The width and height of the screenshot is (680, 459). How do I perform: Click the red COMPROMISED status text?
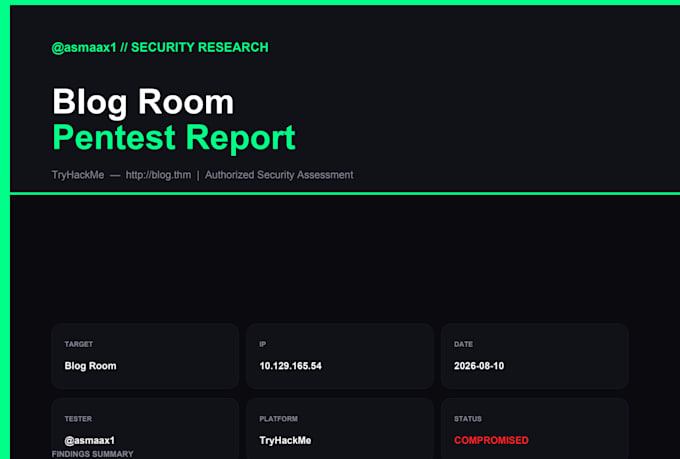pos(491,440)
